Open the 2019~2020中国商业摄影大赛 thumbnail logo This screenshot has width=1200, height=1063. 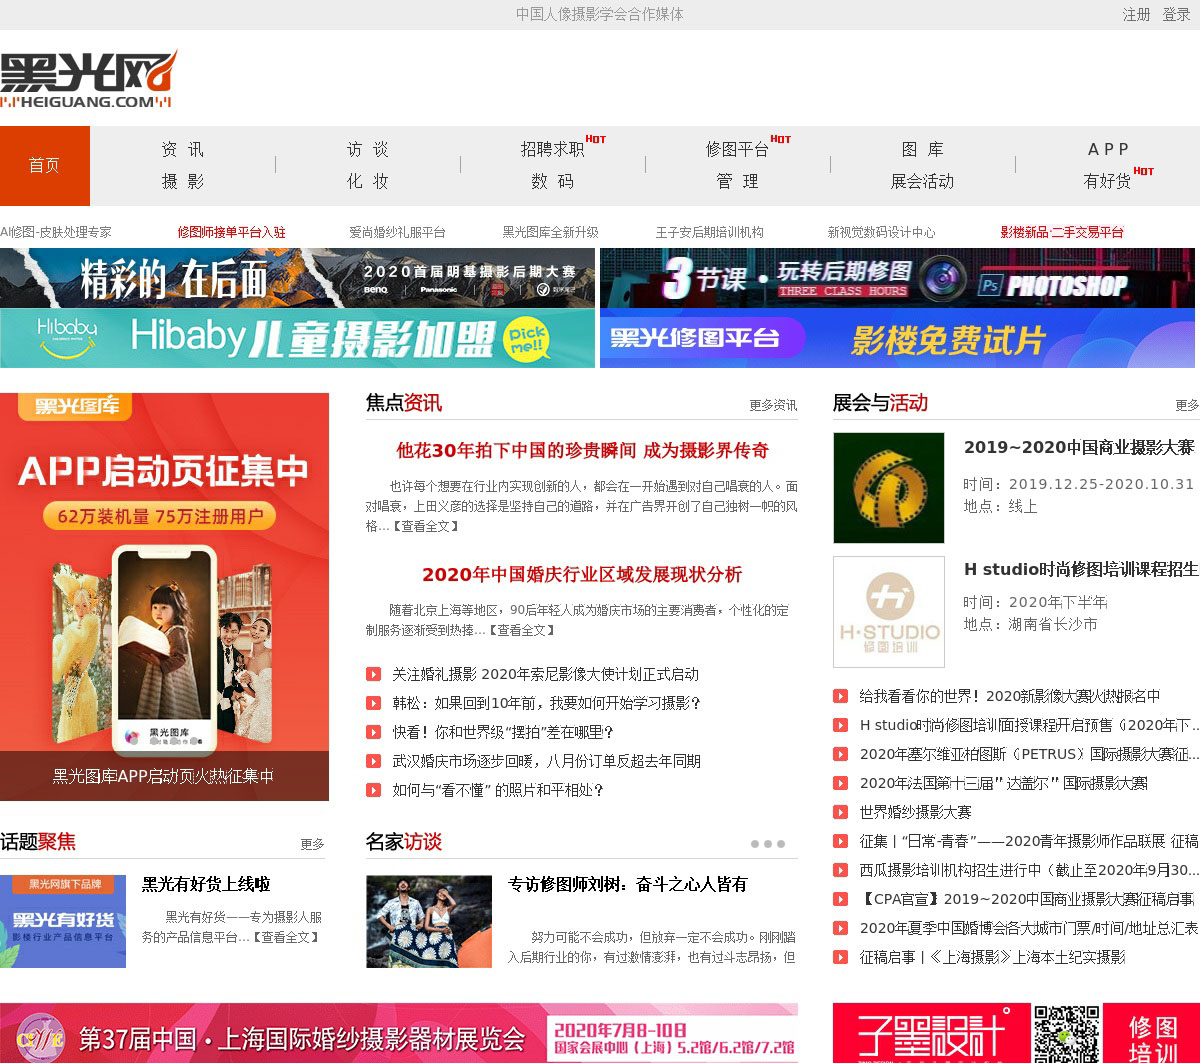coord(889,488)
